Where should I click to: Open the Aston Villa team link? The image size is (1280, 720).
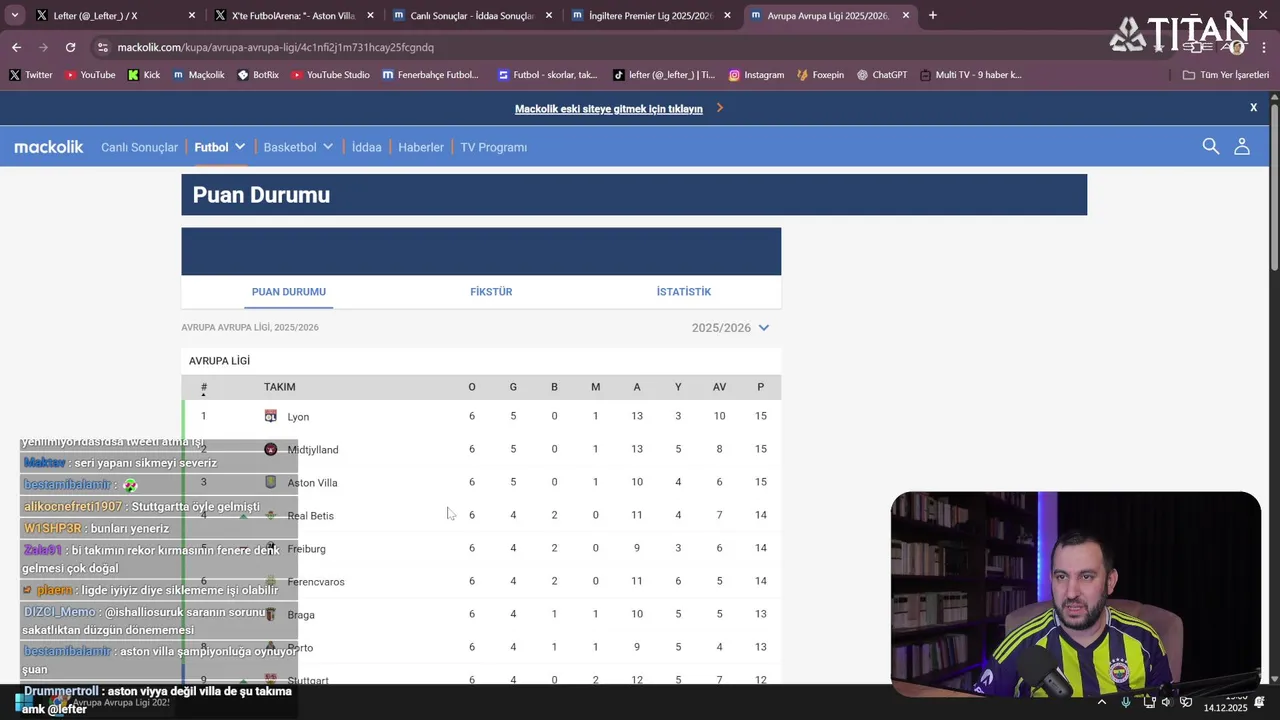click(x=312, y=483)
